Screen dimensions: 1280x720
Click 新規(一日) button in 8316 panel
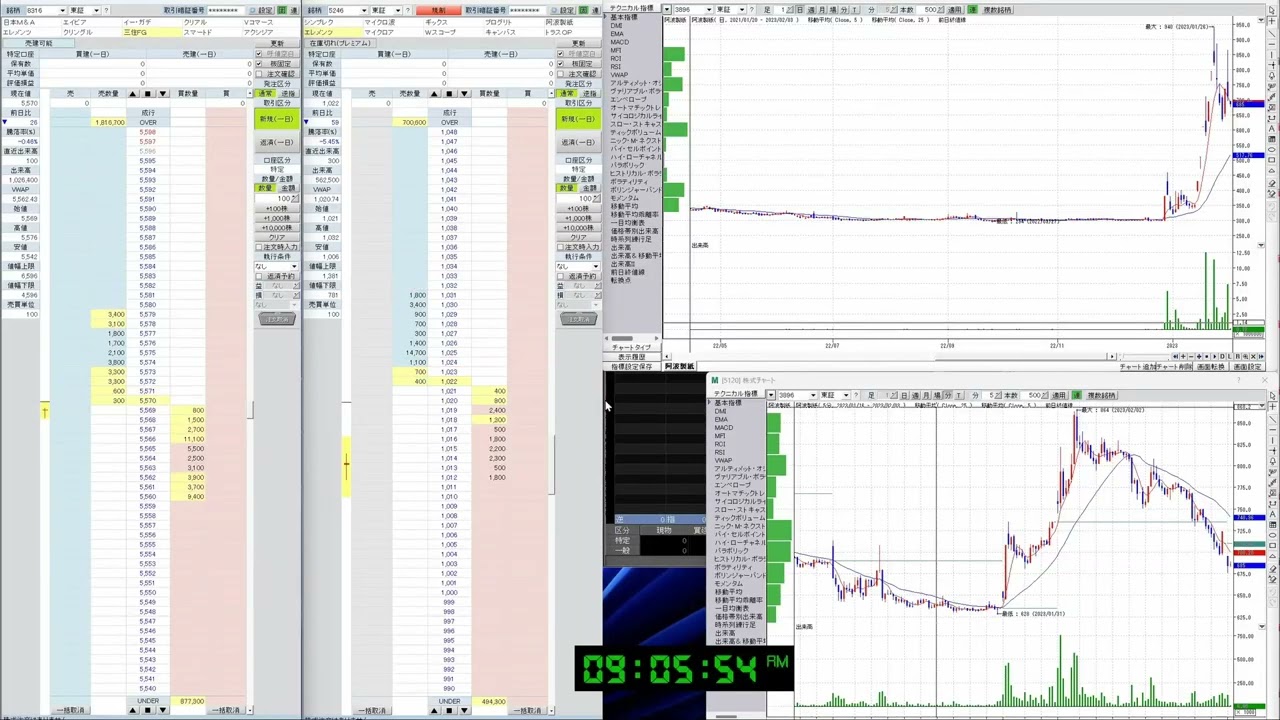click(x=276, y=119)
